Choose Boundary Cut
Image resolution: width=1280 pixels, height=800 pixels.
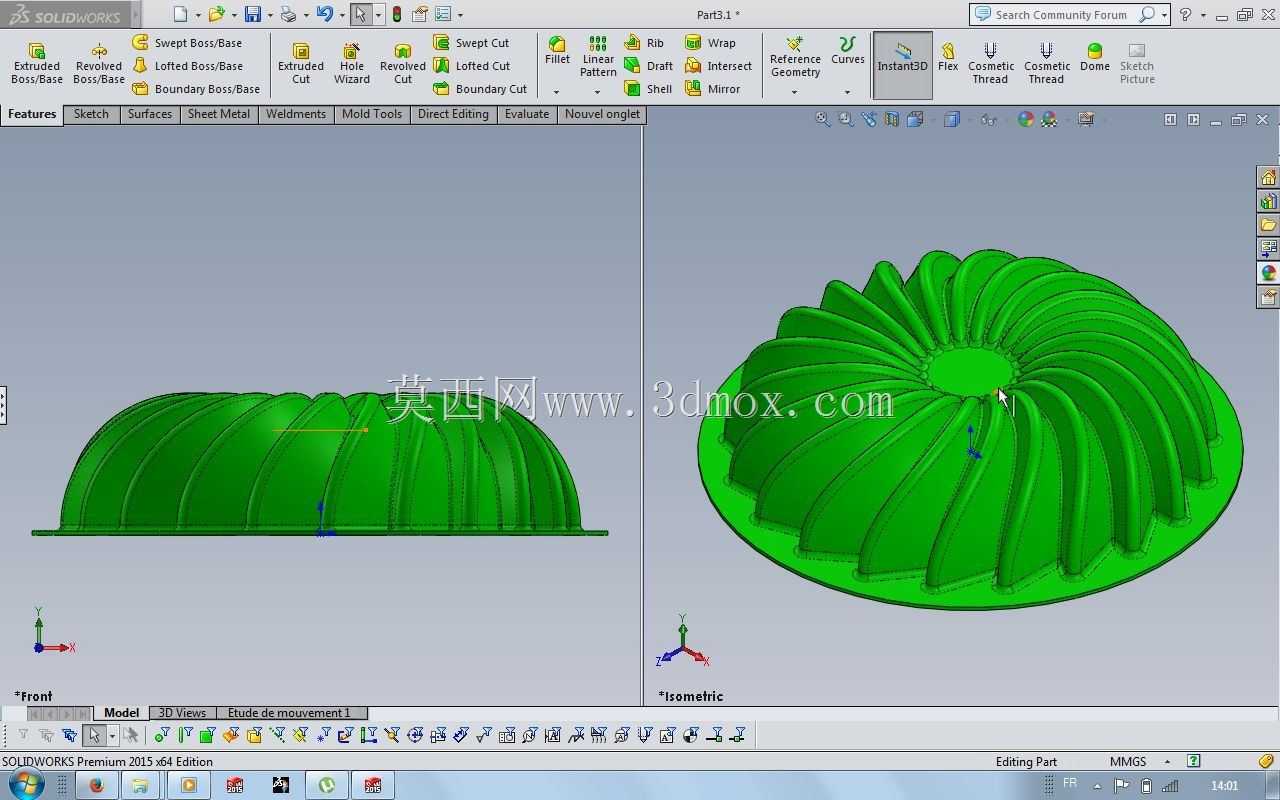coord(480,89)
